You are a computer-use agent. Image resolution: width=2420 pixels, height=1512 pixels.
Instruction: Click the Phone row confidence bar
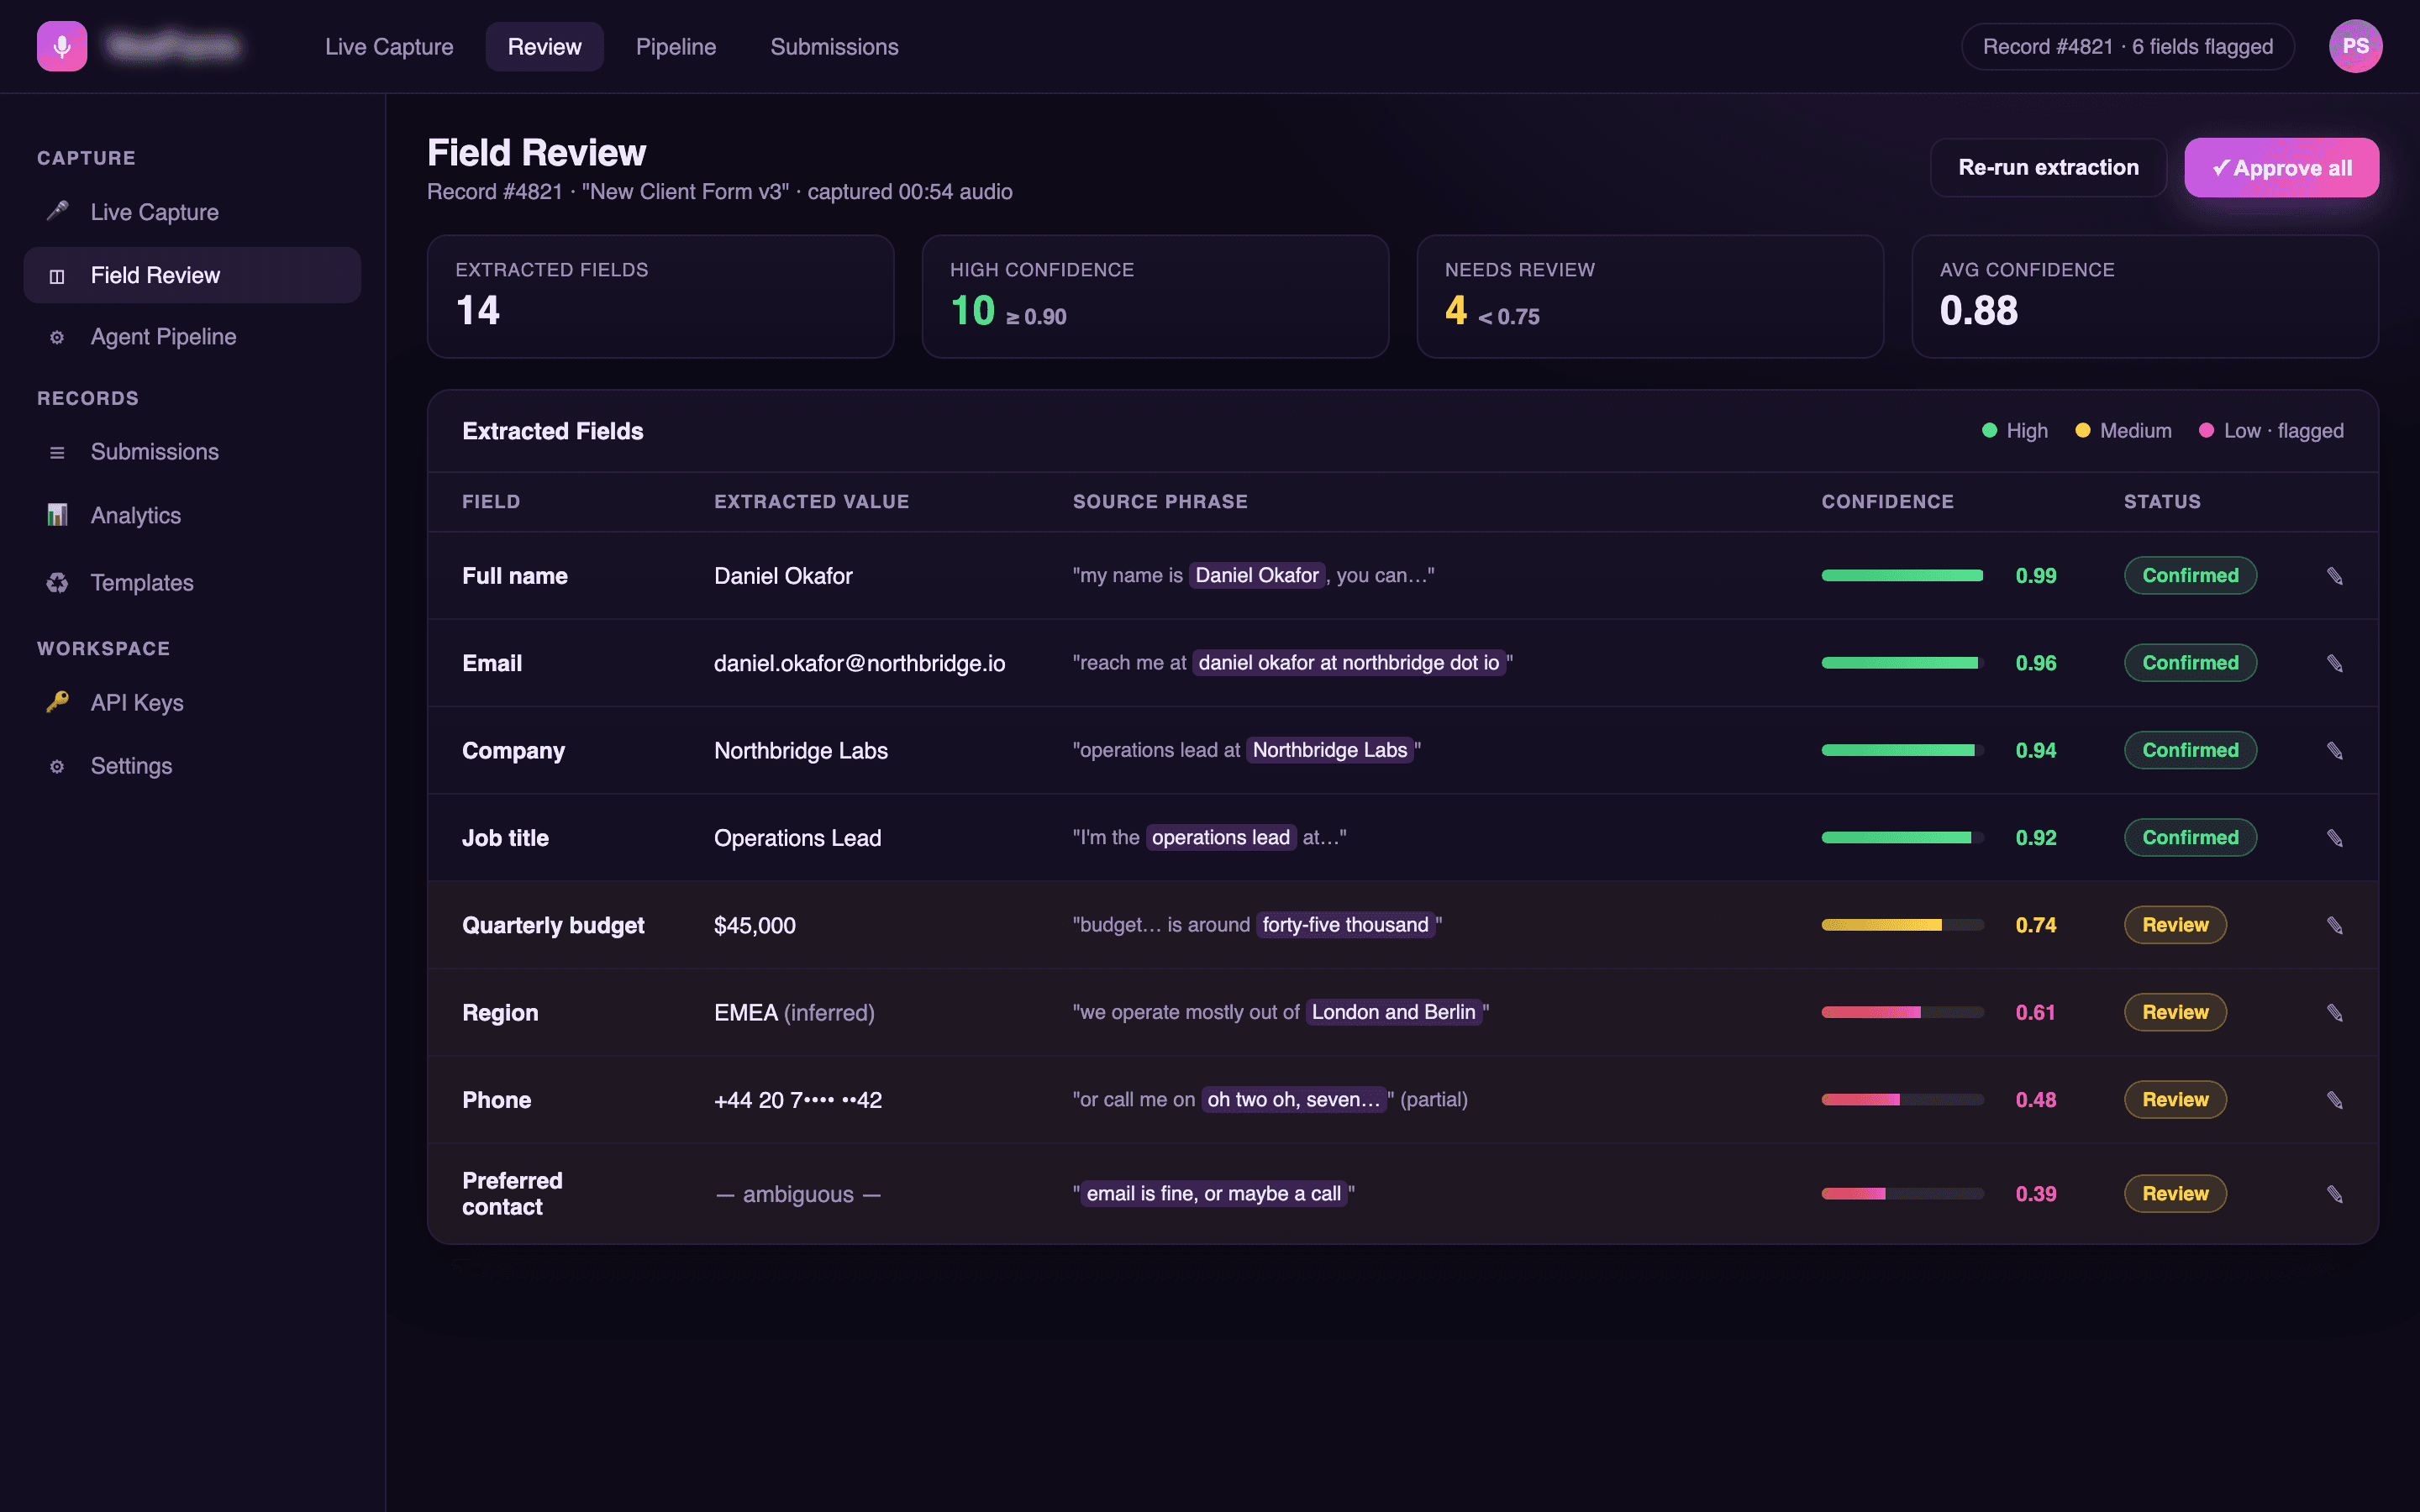pos(1902,1100)
